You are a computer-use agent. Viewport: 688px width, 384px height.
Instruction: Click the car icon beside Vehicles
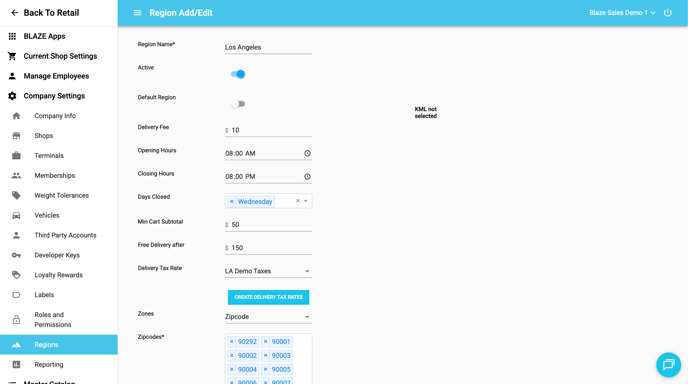pyautogui.click(x=16, y=215)
